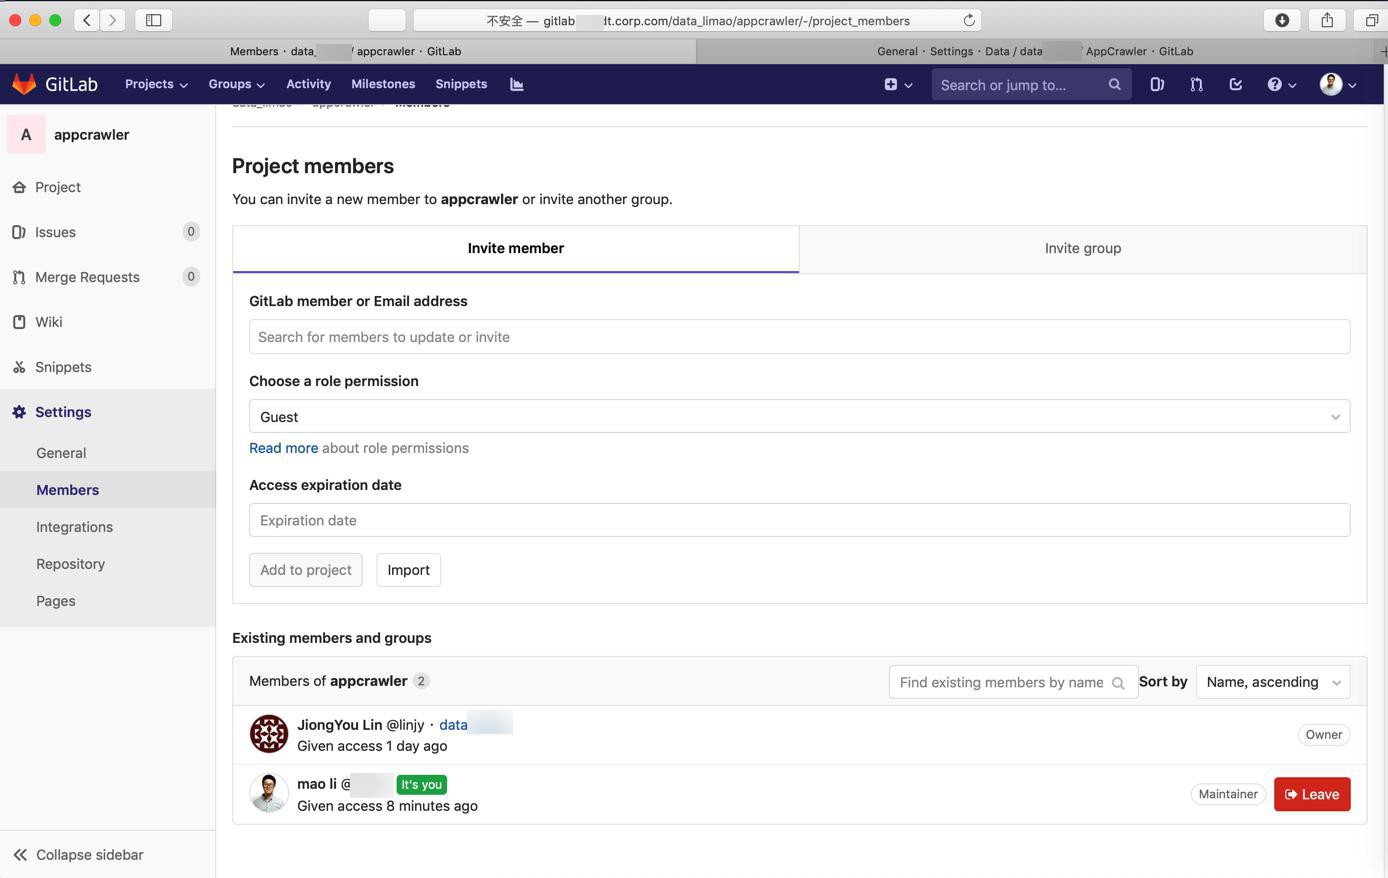Open the user avatar menu in navbar
Image resolution: width=1388 pixels, height=878 pixels.
point(1338,85)
